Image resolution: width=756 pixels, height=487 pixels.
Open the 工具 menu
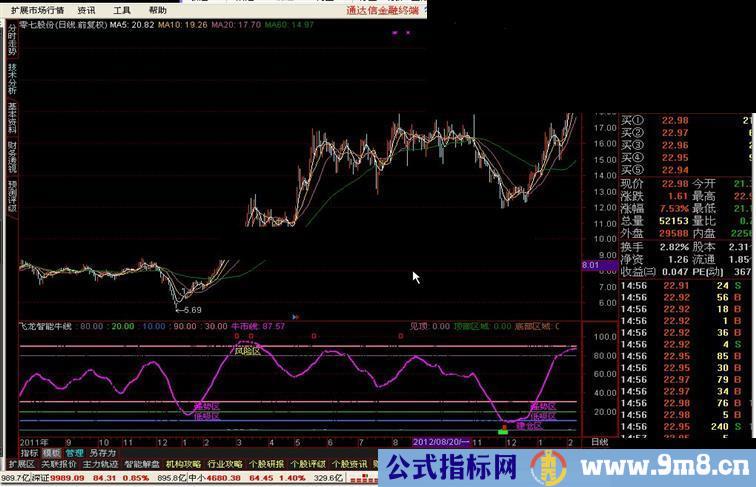(x=121, y=9)
